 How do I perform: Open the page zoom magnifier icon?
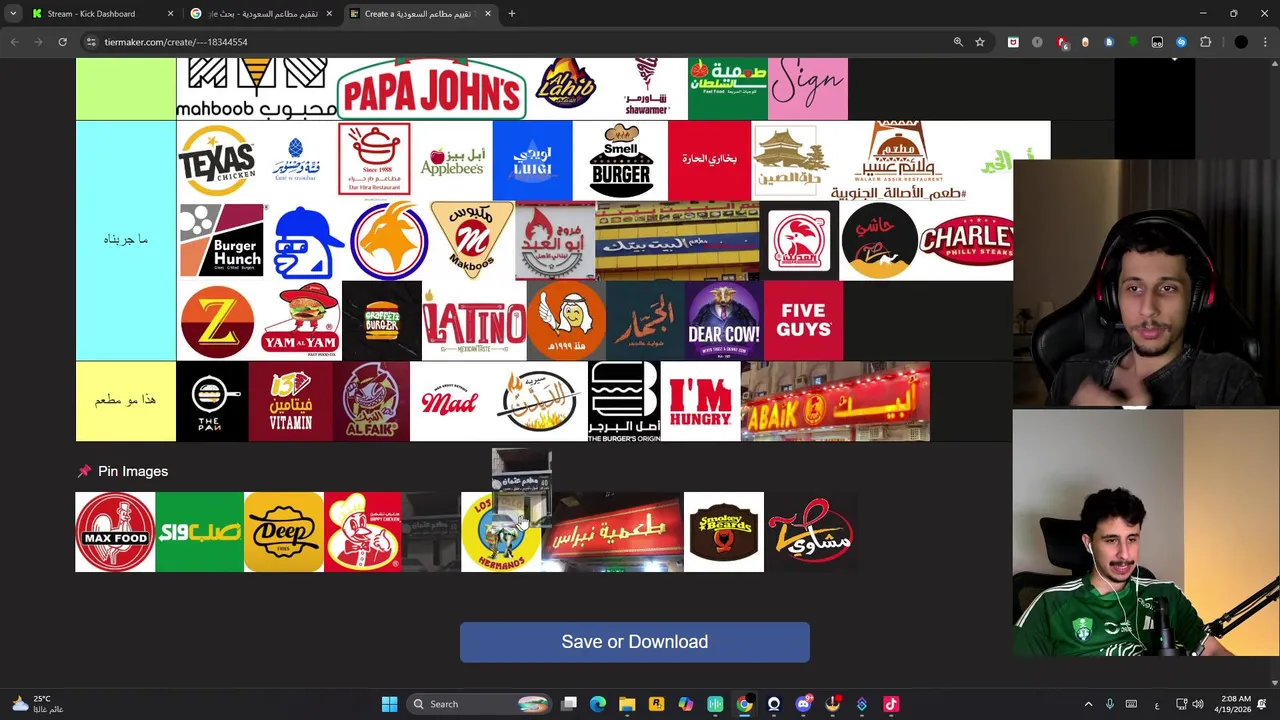958,42
